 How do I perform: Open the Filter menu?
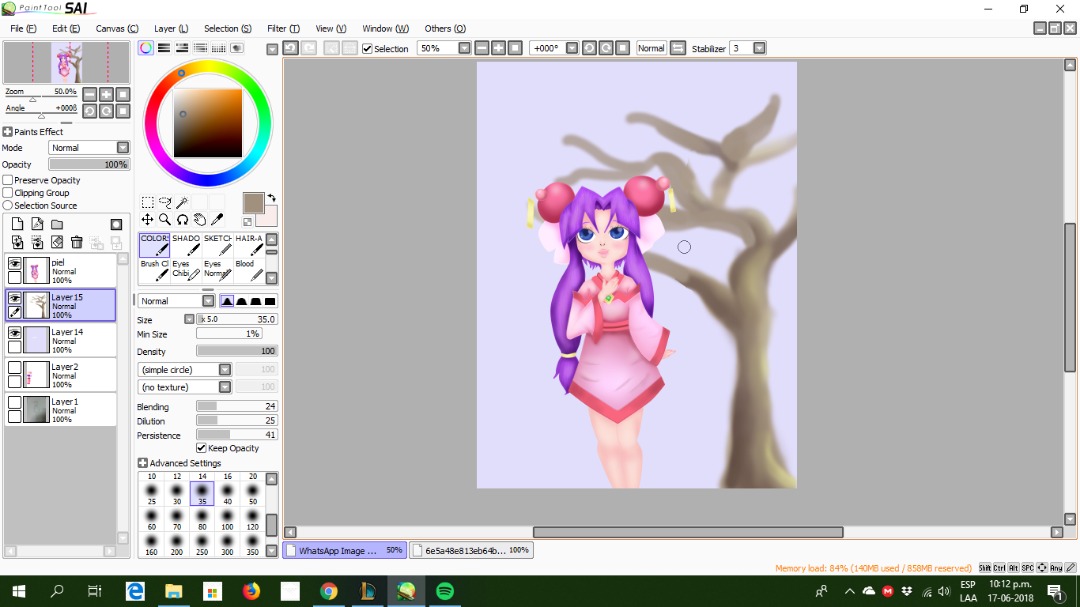click(283, 28)
